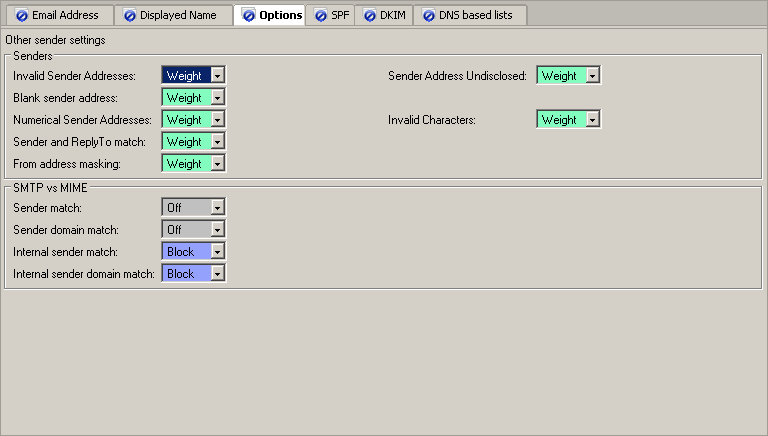768x436 pixels.
Task: Expand the Sender domain match dropdown
Action: point(217,230)
